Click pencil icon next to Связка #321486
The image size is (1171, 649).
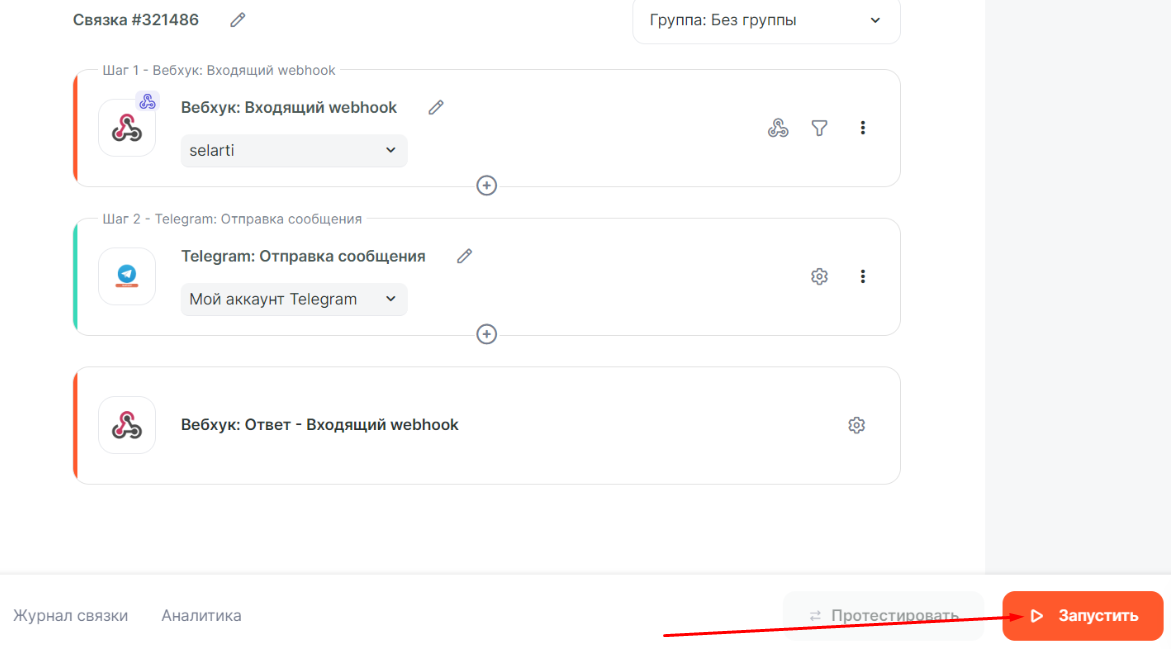click(237, 20)
